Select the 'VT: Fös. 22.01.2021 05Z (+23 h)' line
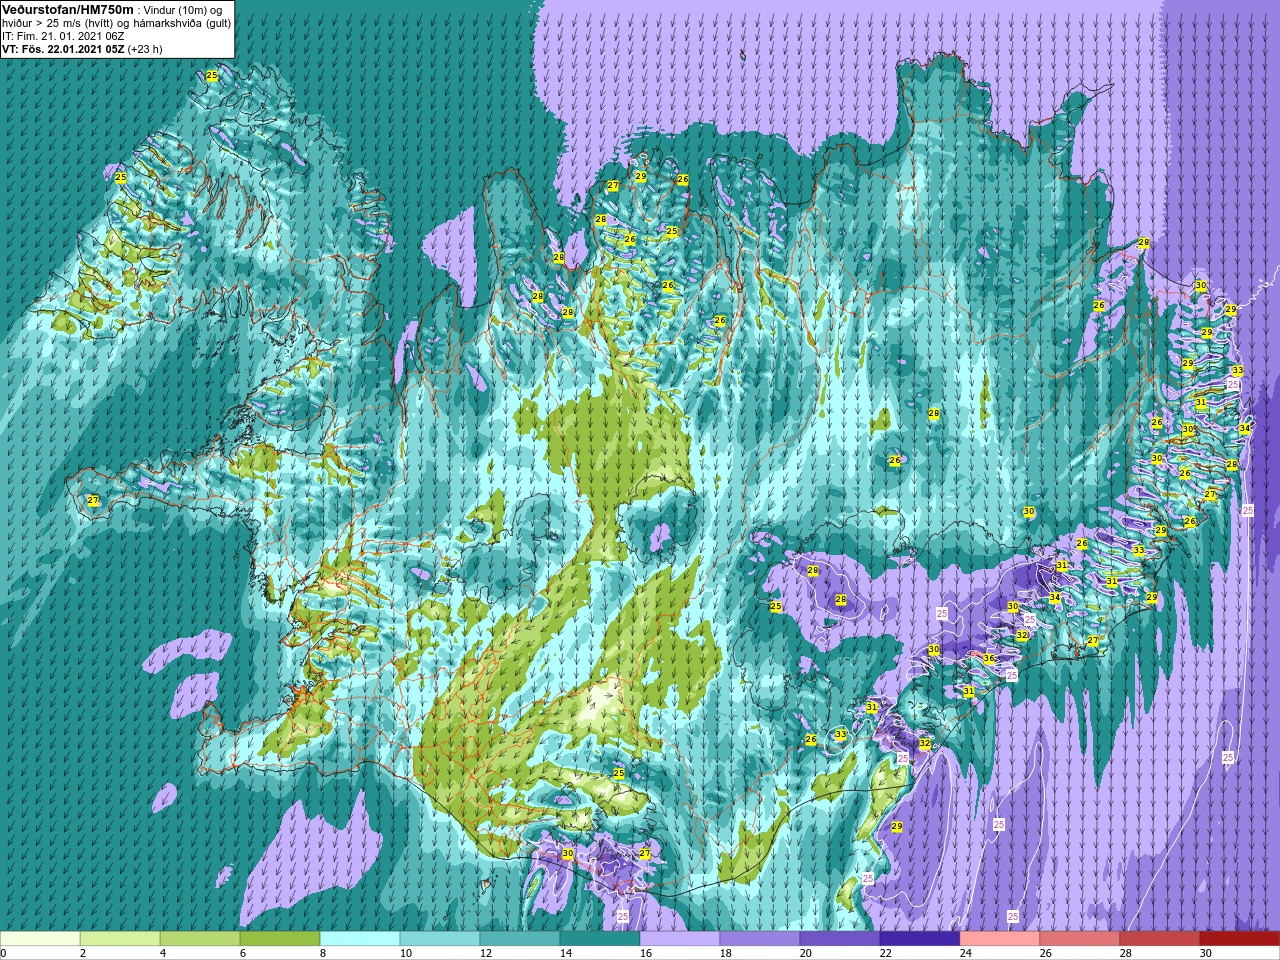This screenshot has width=1280, height=960. click(82, 49)
